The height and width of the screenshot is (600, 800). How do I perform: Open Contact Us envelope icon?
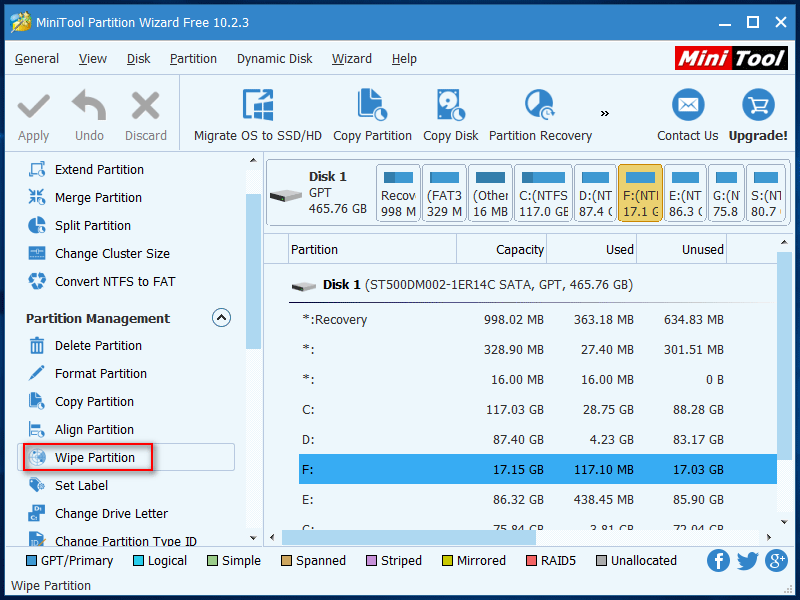click(687, 105)
